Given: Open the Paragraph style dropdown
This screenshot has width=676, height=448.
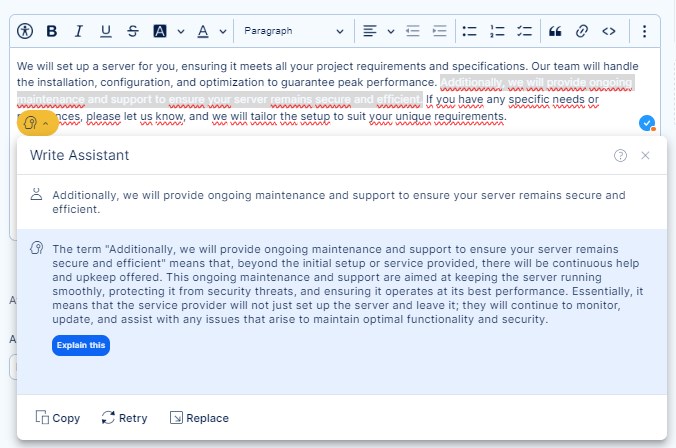Looking at the screenshot, I should pos(294,31).
